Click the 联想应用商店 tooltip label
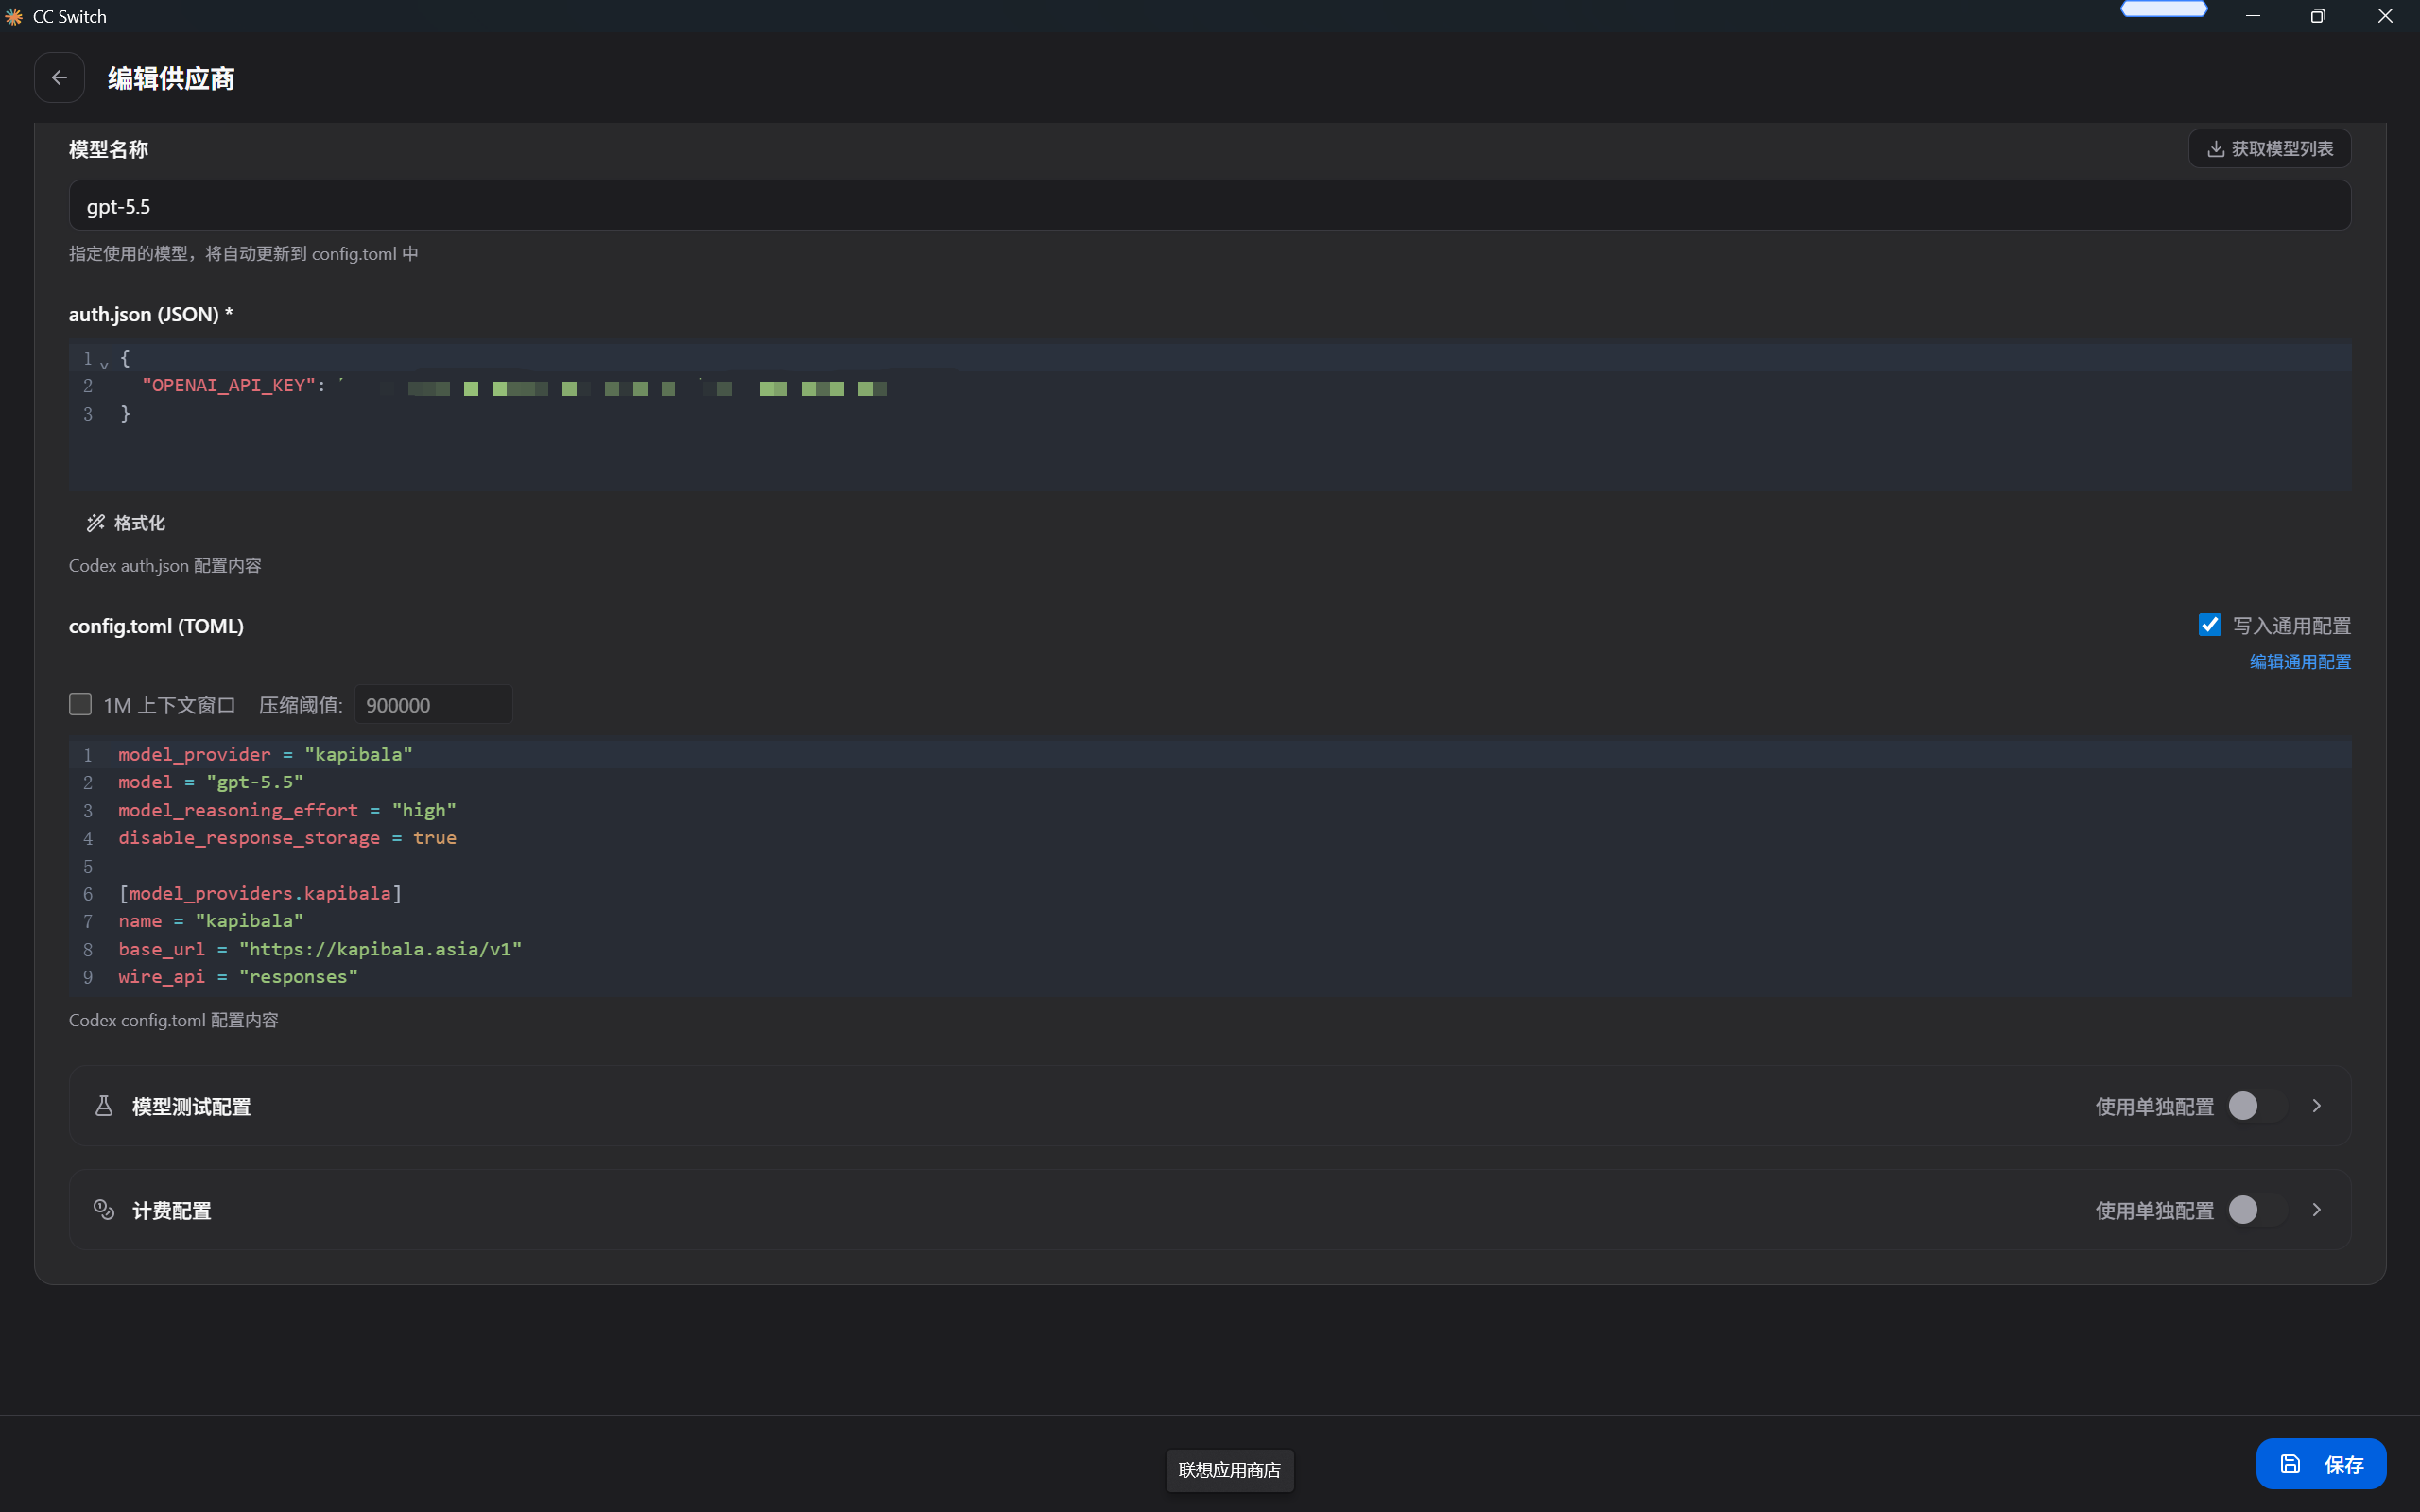This screenshot has height=1512, width=2420. tap(1229, 1470)
